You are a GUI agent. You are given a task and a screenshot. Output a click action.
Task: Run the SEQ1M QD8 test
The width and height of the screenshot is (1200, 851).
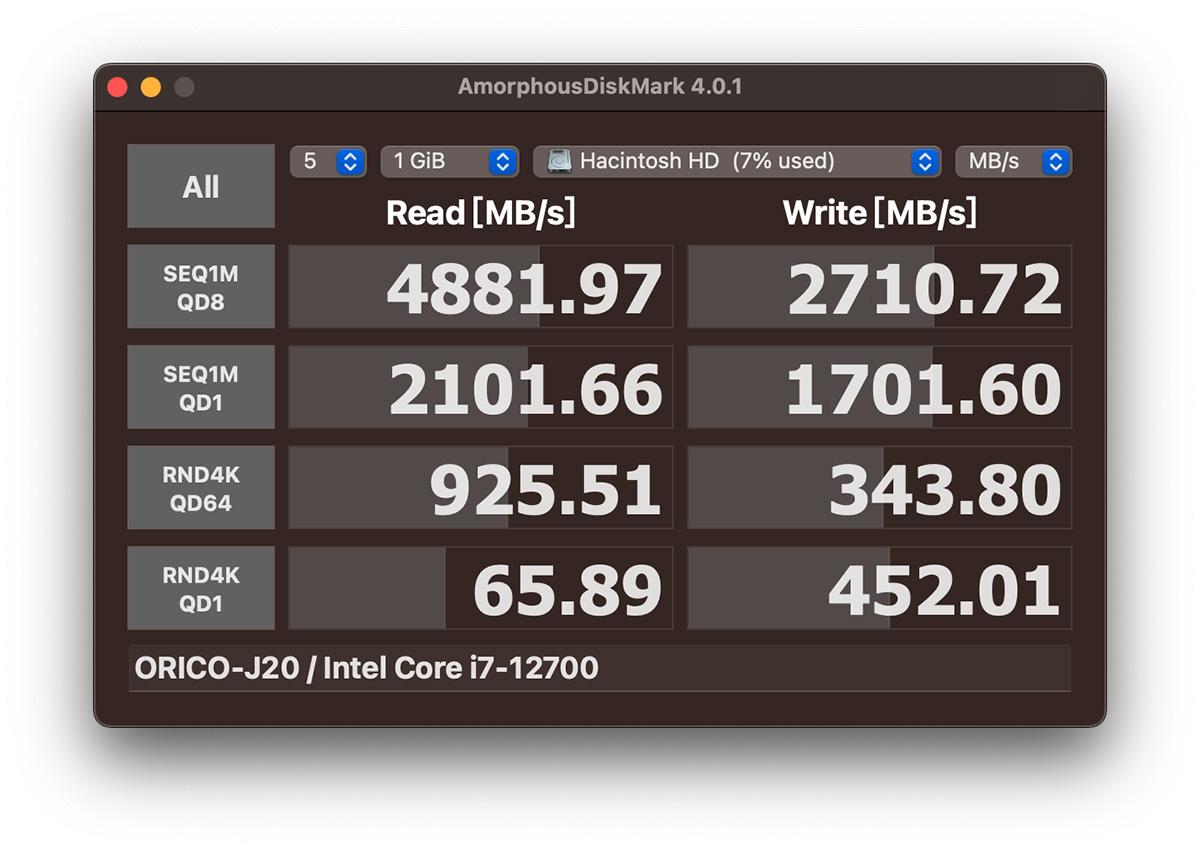(201, 287)
